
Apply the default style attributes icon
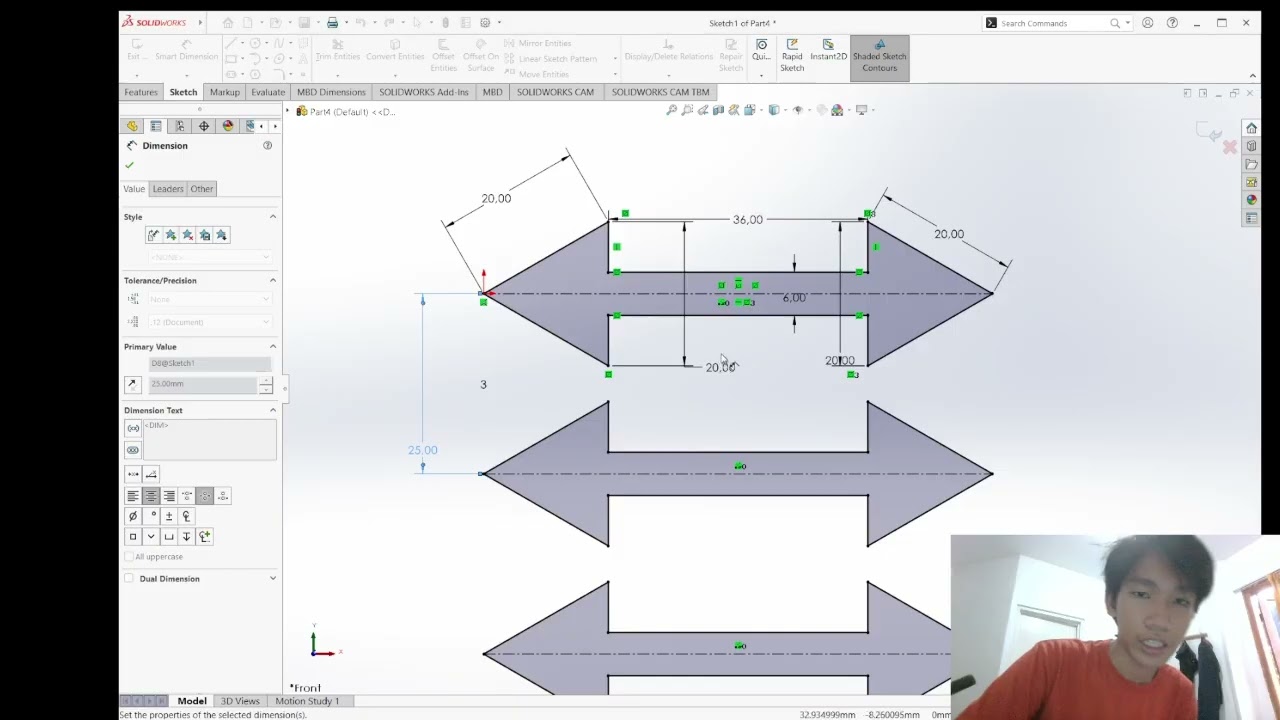pyautogui.click(x=153, y=235)
